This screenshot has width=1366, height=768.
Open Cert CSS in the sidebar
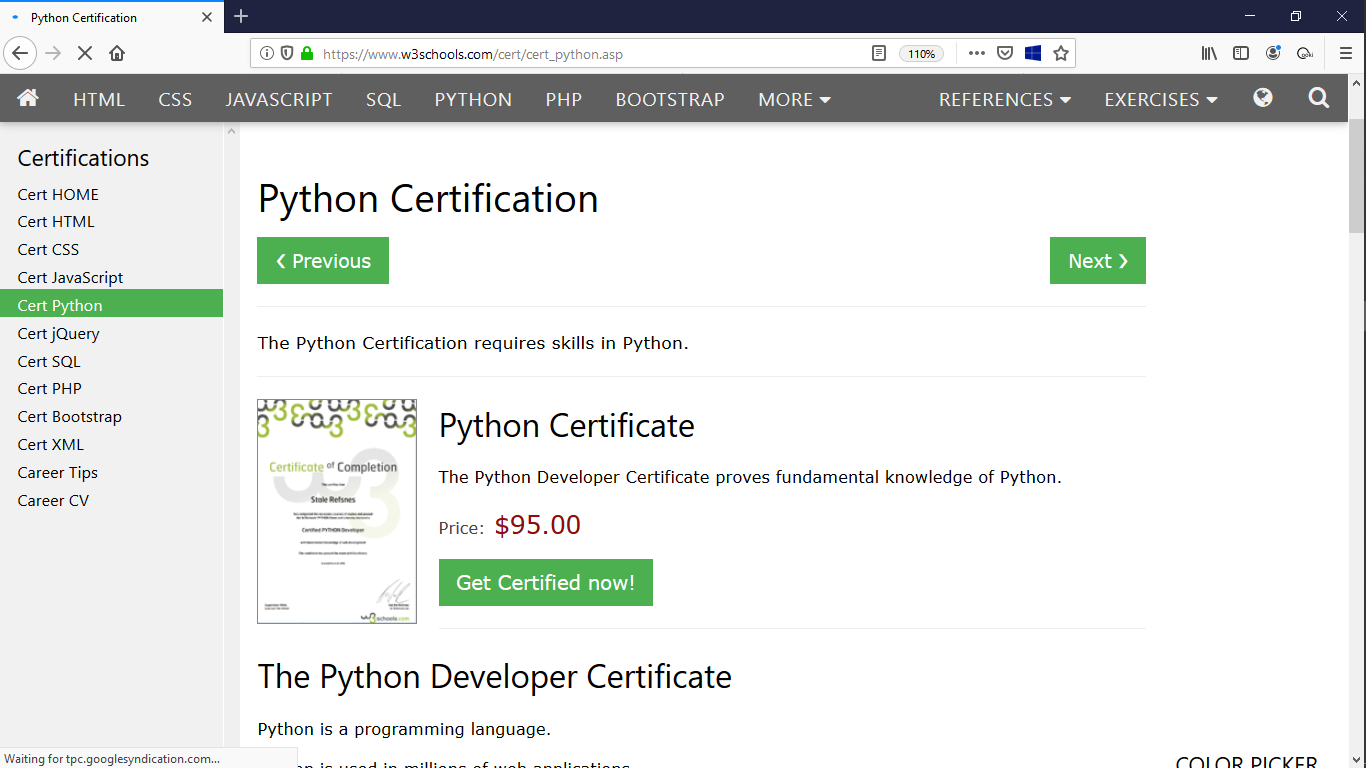click(x=111, y=250)
